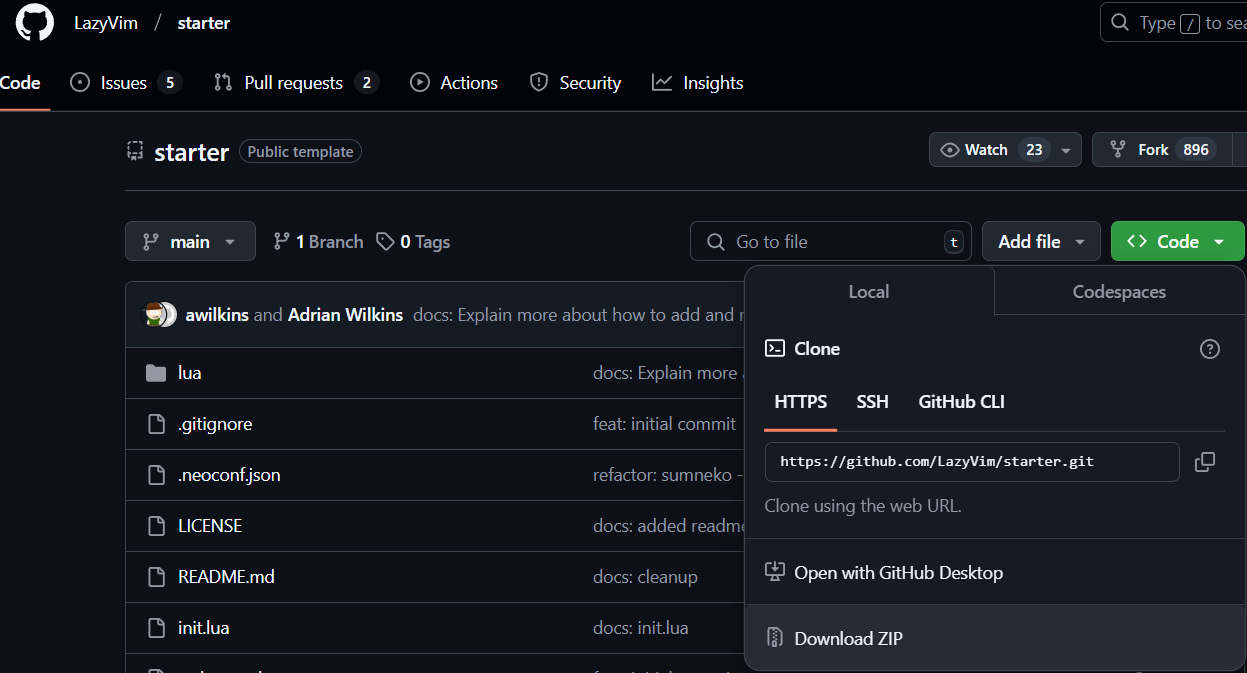Focus the Go to file search field
Viewport: 1247px width, 673px height.
831,242
